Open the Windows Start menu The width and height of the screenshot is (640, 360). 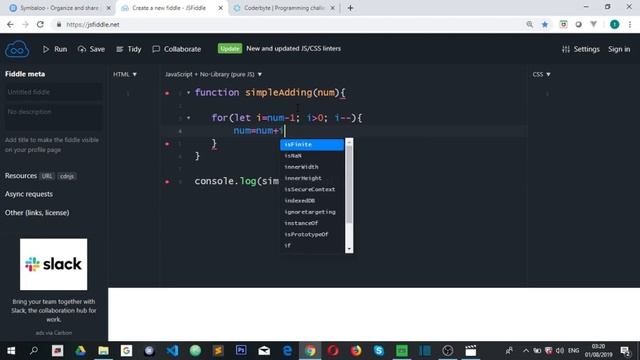tap(11, 351)
